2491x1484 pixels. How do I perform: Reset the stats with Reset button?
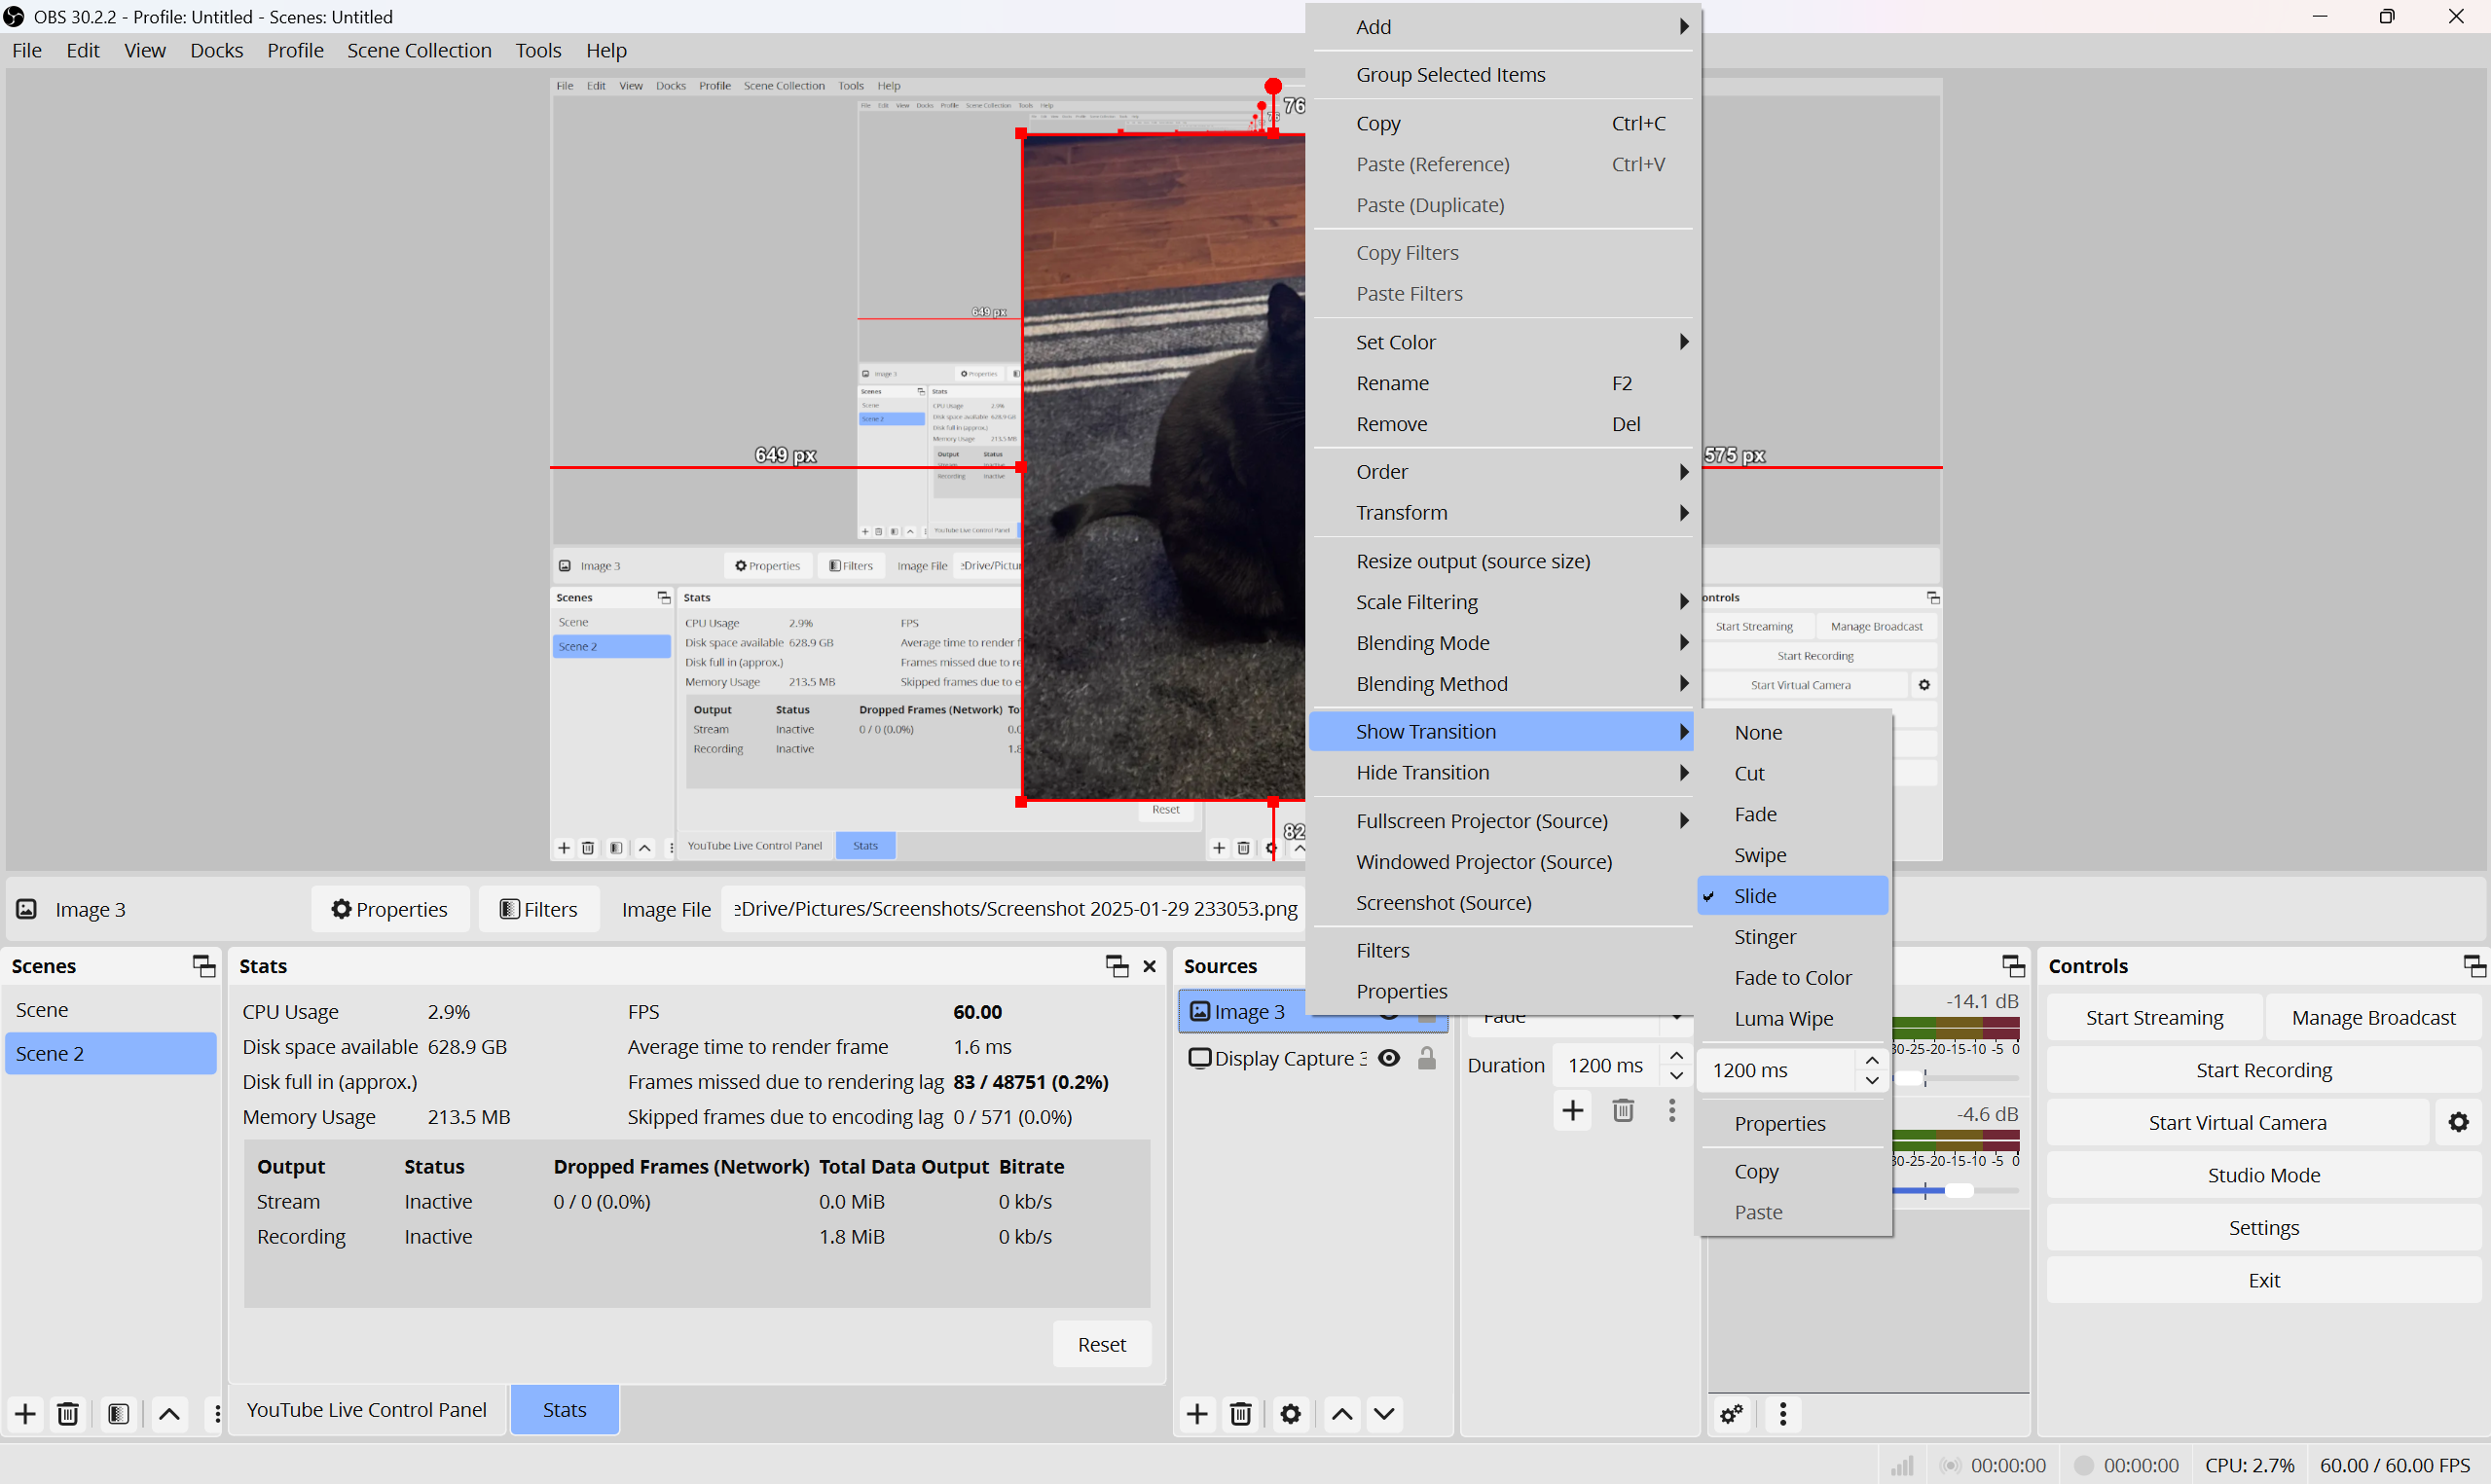click(1101, 1344)
